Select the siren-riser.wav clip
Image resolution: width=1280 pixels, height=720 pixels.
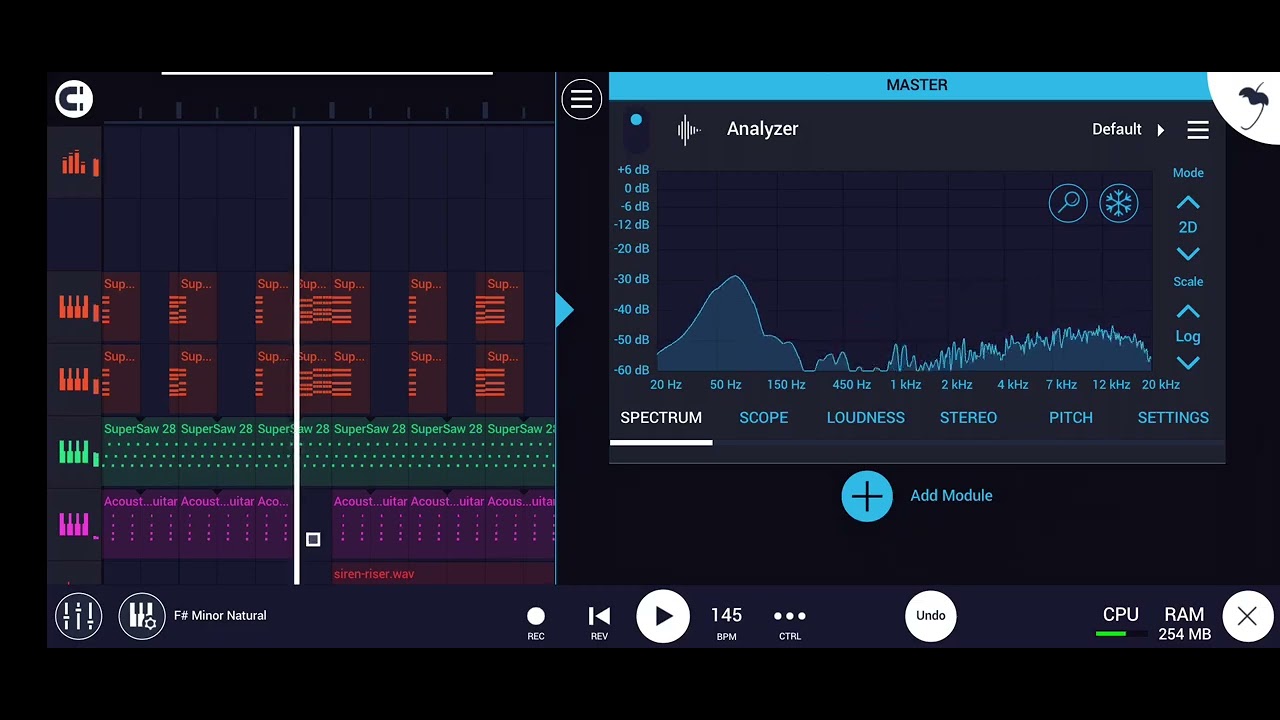[444, 574]
